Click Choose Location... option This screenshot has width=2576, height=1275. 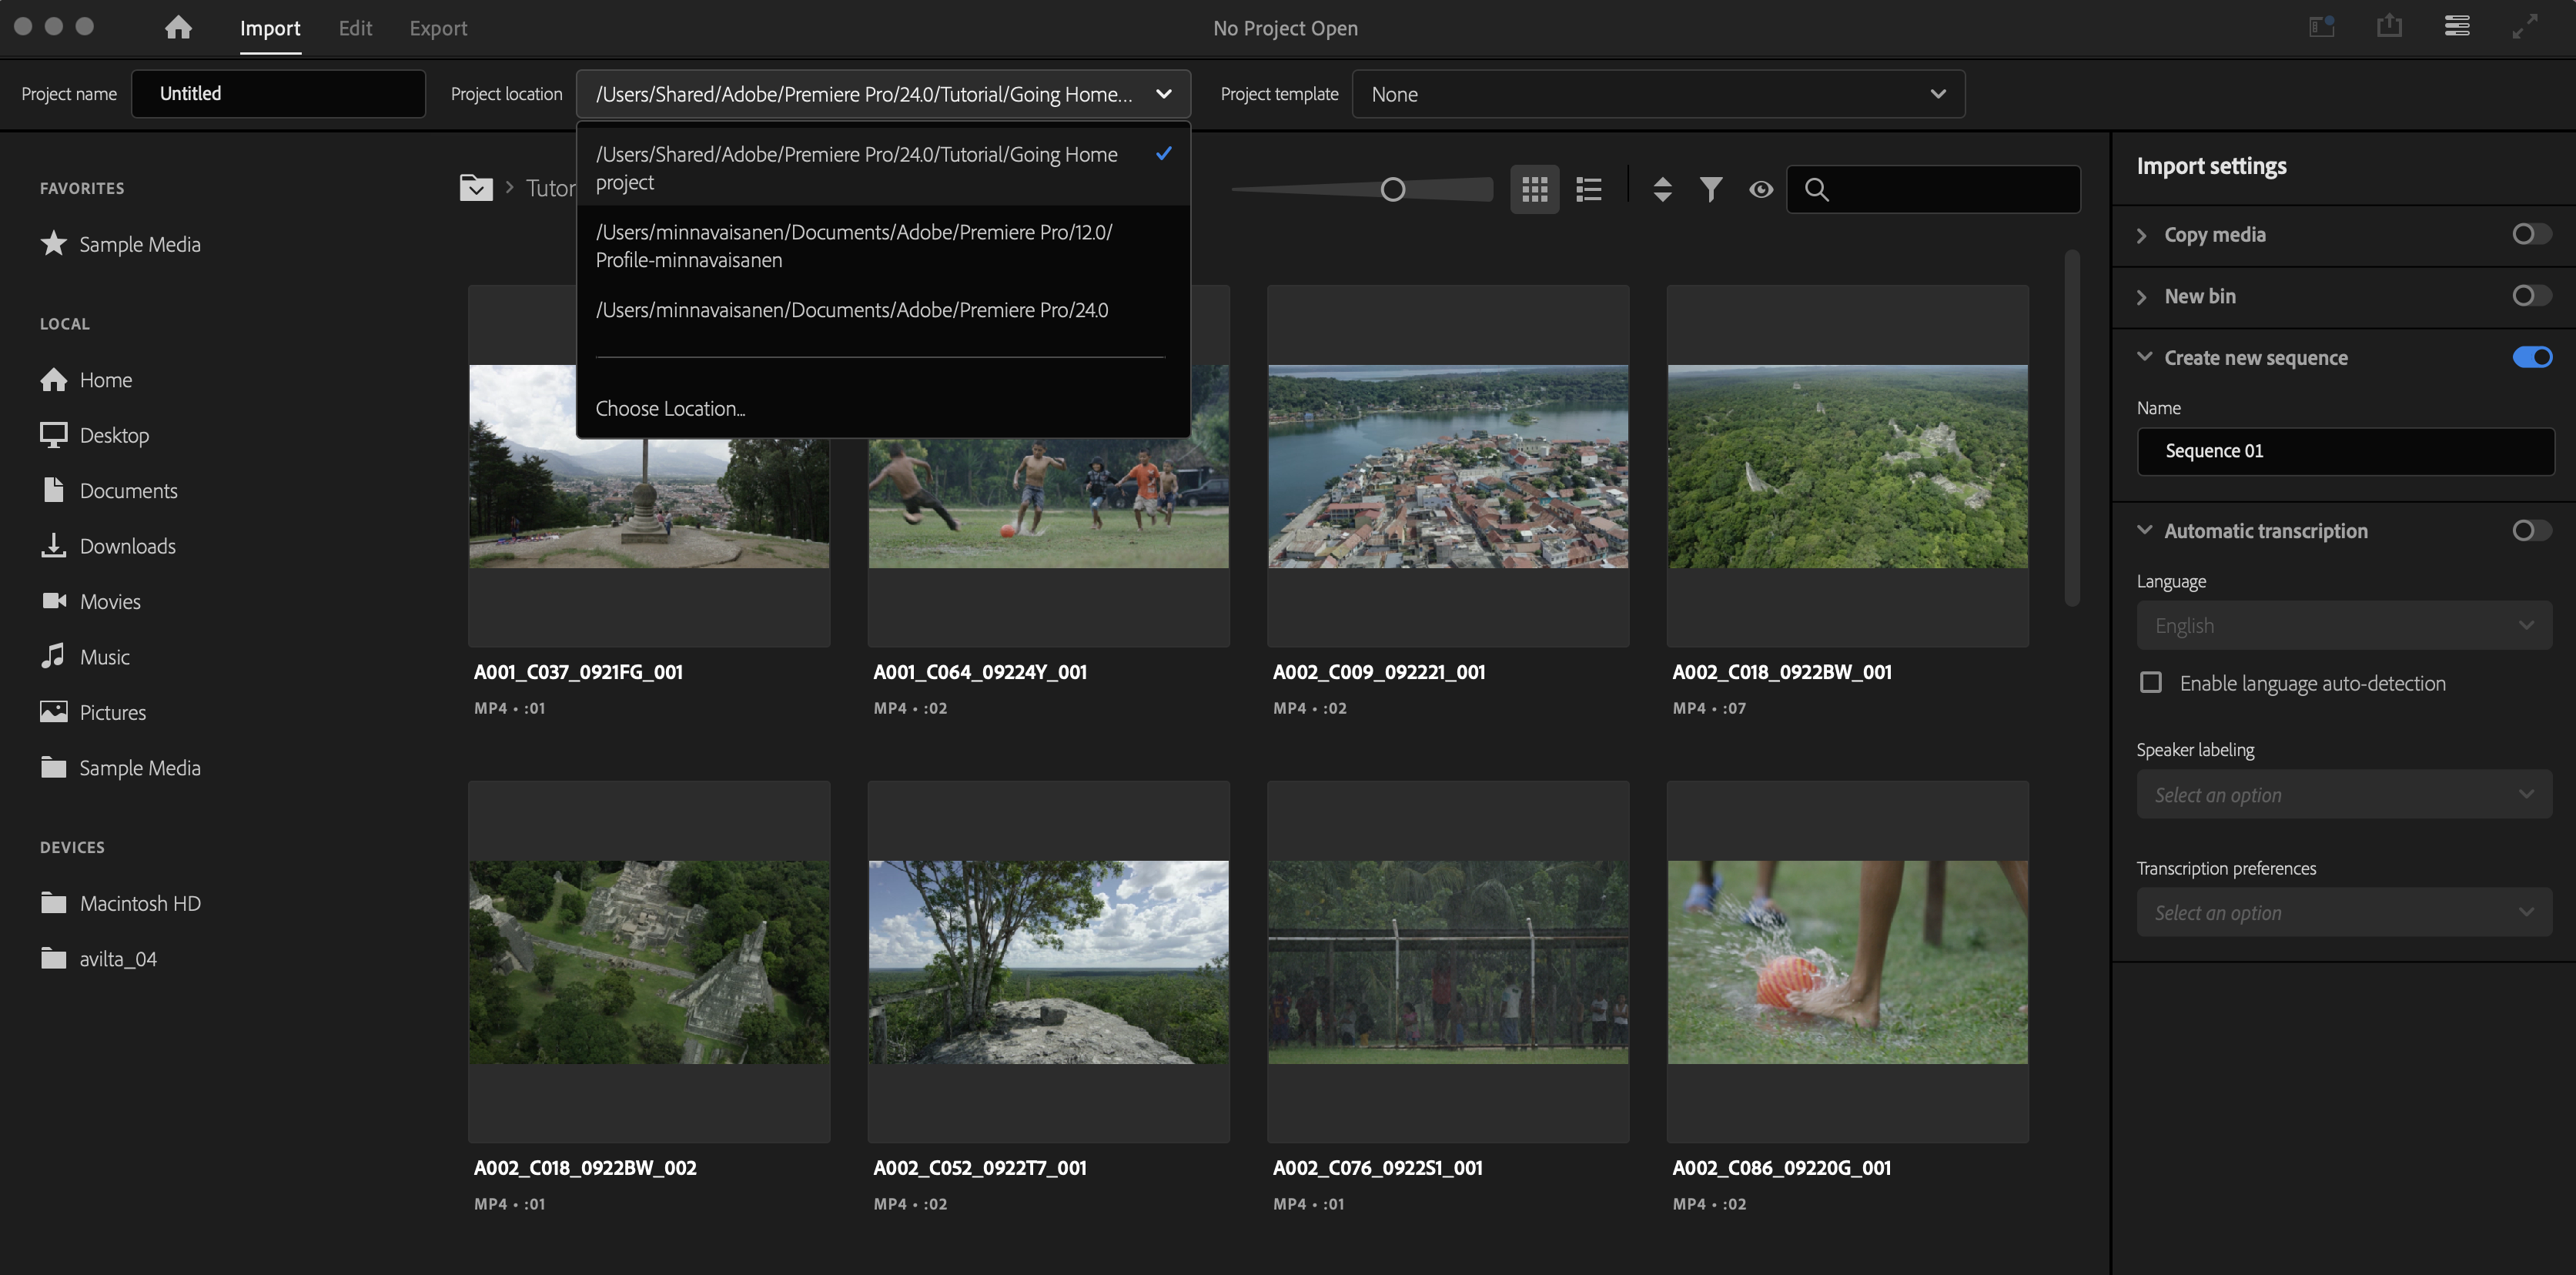pyautogui.click(x=670, y=408)
